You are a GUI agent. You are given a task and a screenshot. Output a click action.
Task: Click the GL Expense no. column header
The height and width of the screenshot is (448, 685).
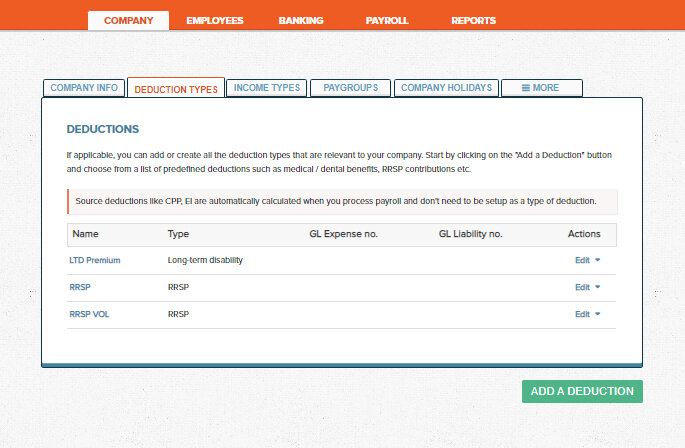coord(343,234)
